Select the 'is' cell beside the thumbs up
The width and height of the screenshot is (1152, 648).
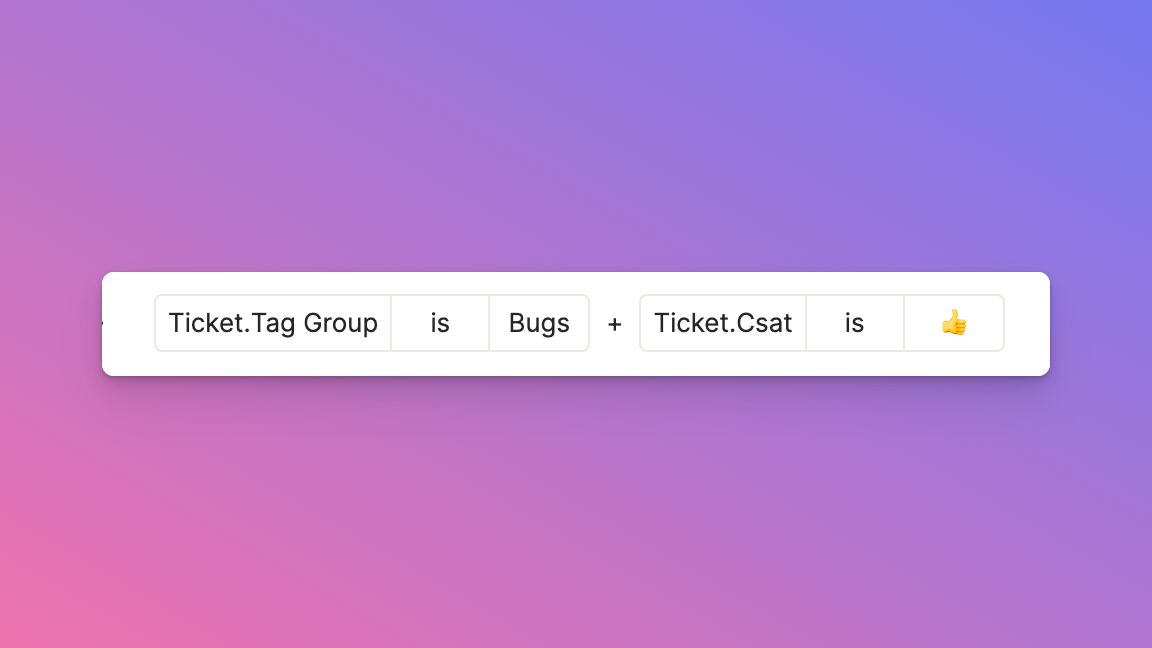854,323
